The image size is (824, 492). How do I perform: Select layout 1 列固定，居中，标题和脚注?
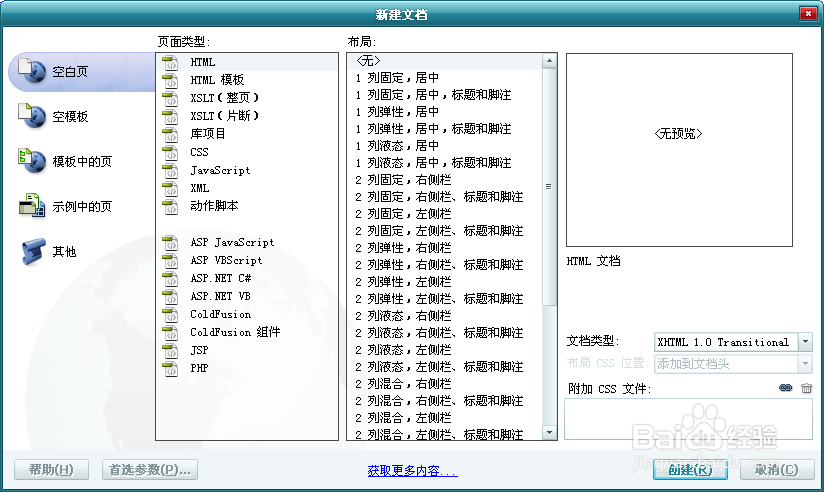[x=433, y=95]
